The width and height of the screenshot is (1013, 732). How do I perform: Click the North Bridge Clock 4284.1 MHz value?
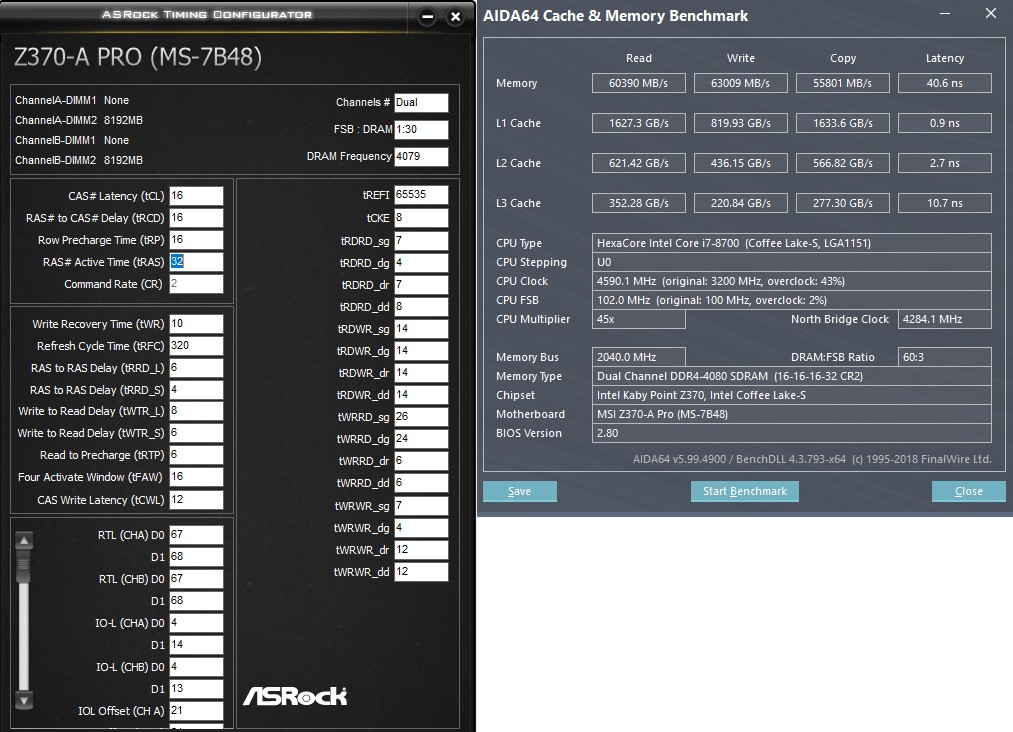pos(945,319)
